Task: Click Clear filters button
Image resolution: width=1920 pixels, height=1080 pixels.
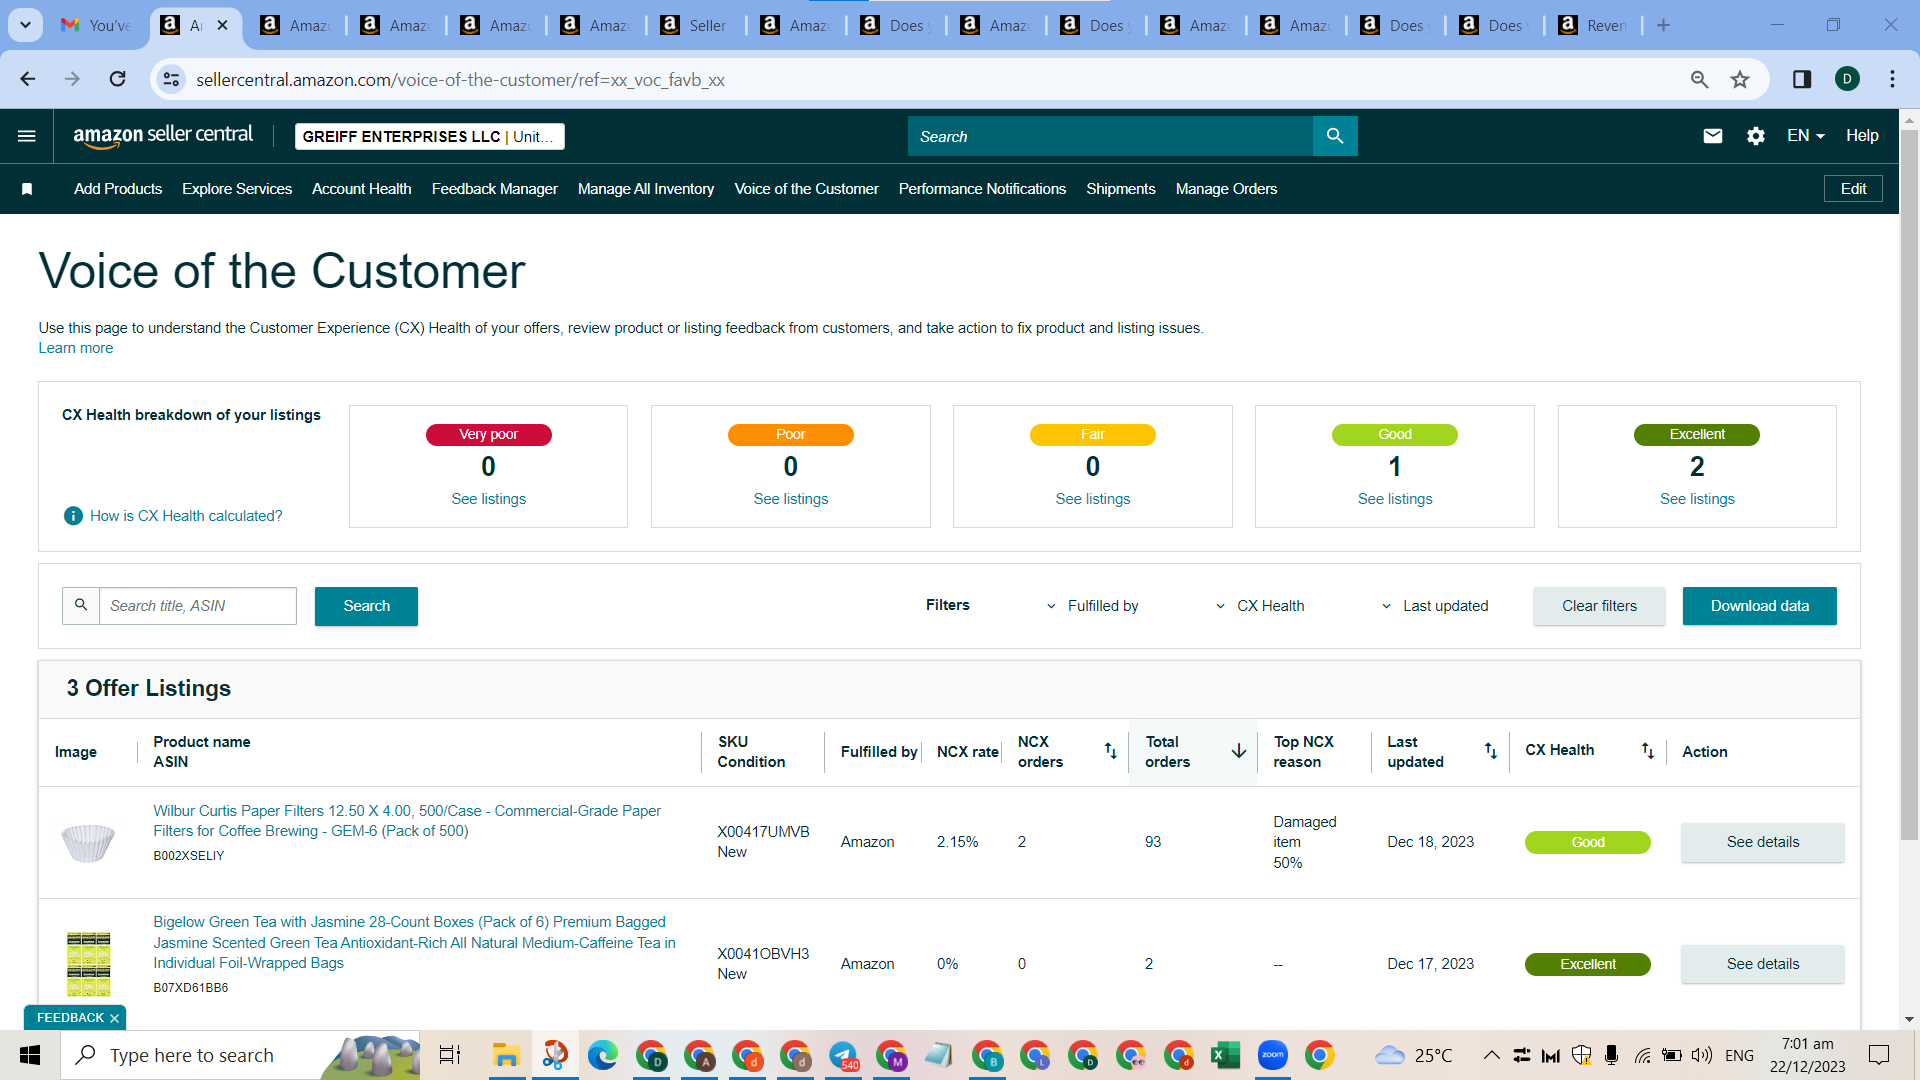Action: pos(1600,606)
